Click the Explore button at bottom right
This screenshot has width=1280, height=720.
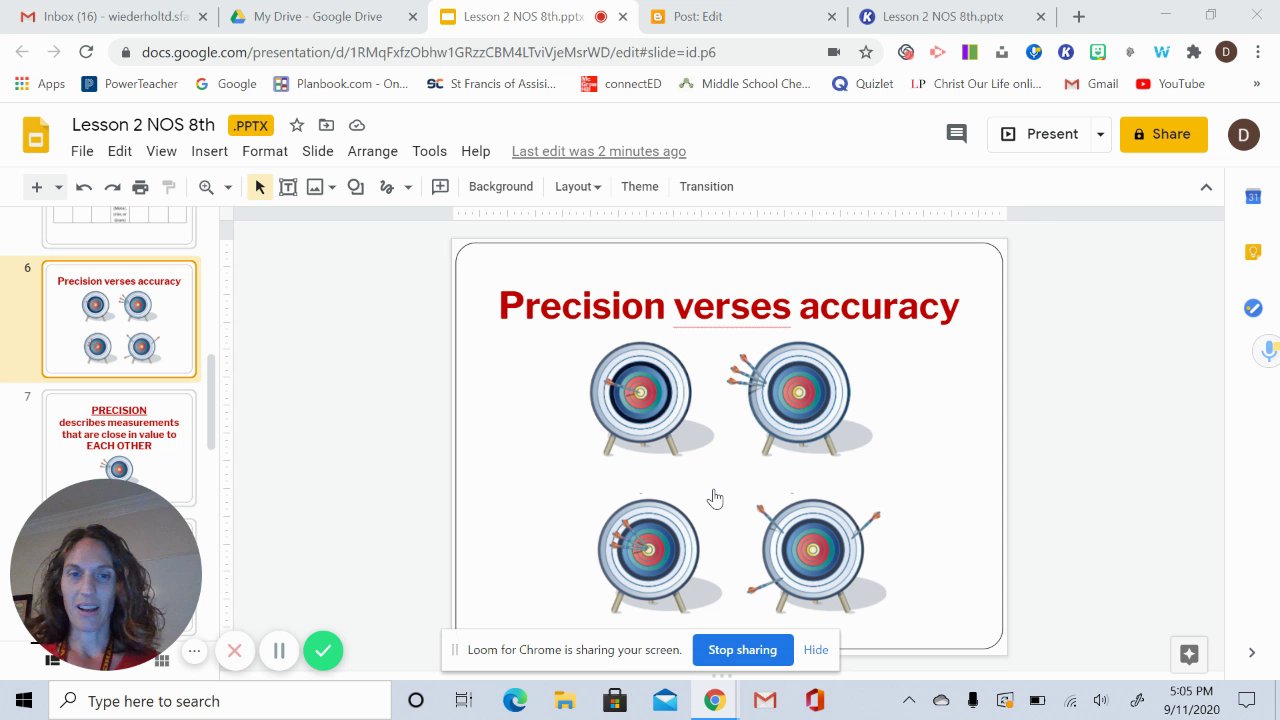pos(1189,654)
